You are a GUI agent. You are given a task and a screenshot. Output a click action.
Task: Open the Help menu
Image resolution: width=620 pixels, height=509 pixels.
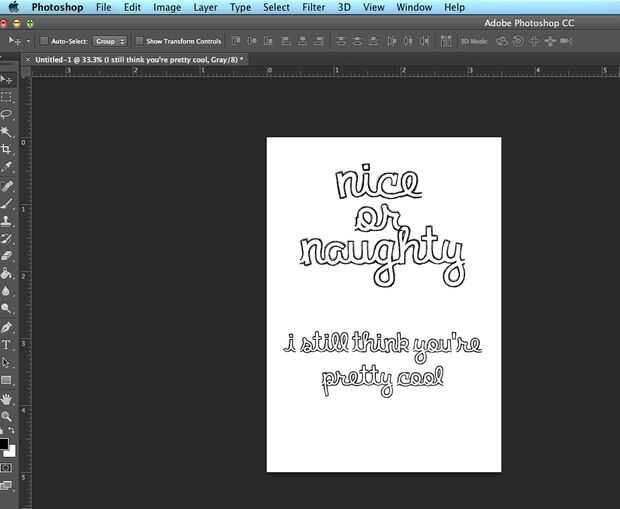tap(454, 7)
